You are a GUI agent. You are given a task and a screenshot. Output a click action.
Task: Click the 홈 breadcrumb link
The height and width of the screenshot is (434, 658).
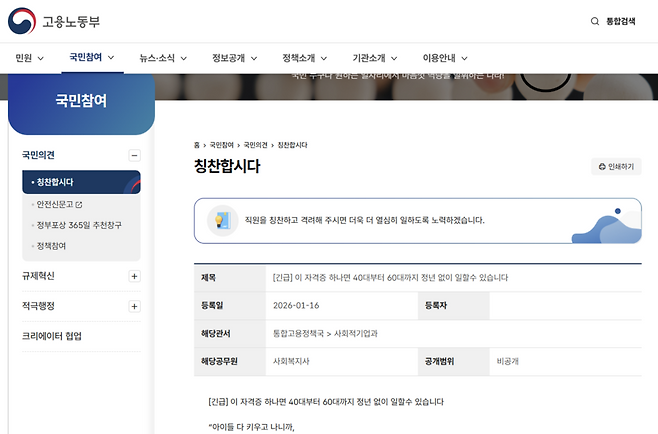pos(197,145)
